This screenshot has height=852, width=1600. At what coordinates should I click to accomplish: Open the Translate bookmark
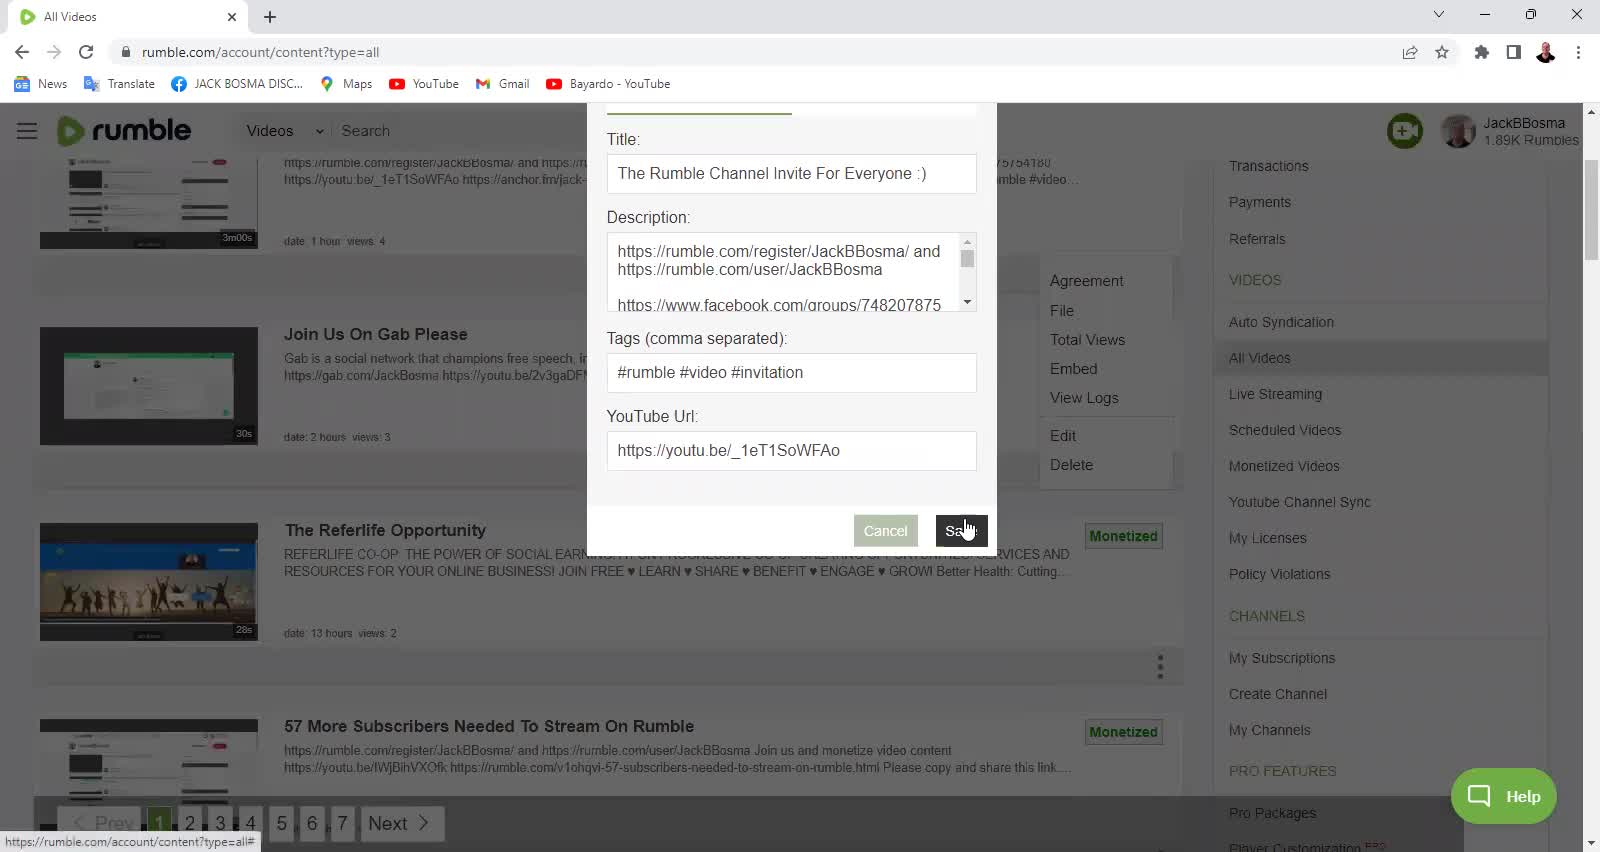(119, 84)
